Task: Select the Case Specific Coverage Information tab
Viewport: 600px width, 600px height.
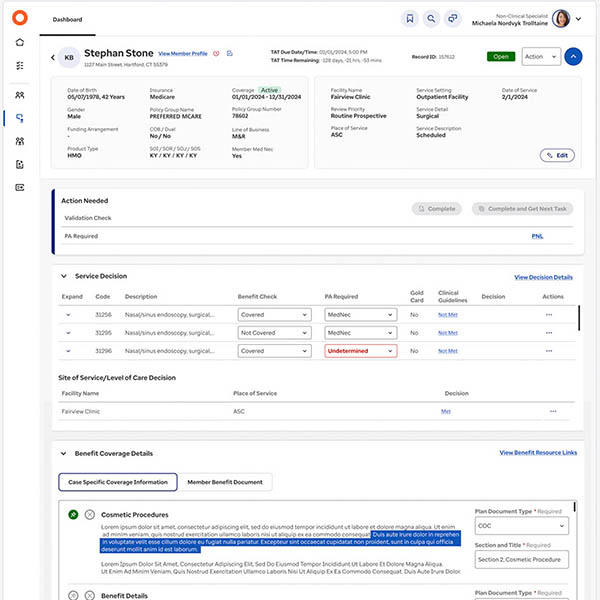Action: click(117, 482)
